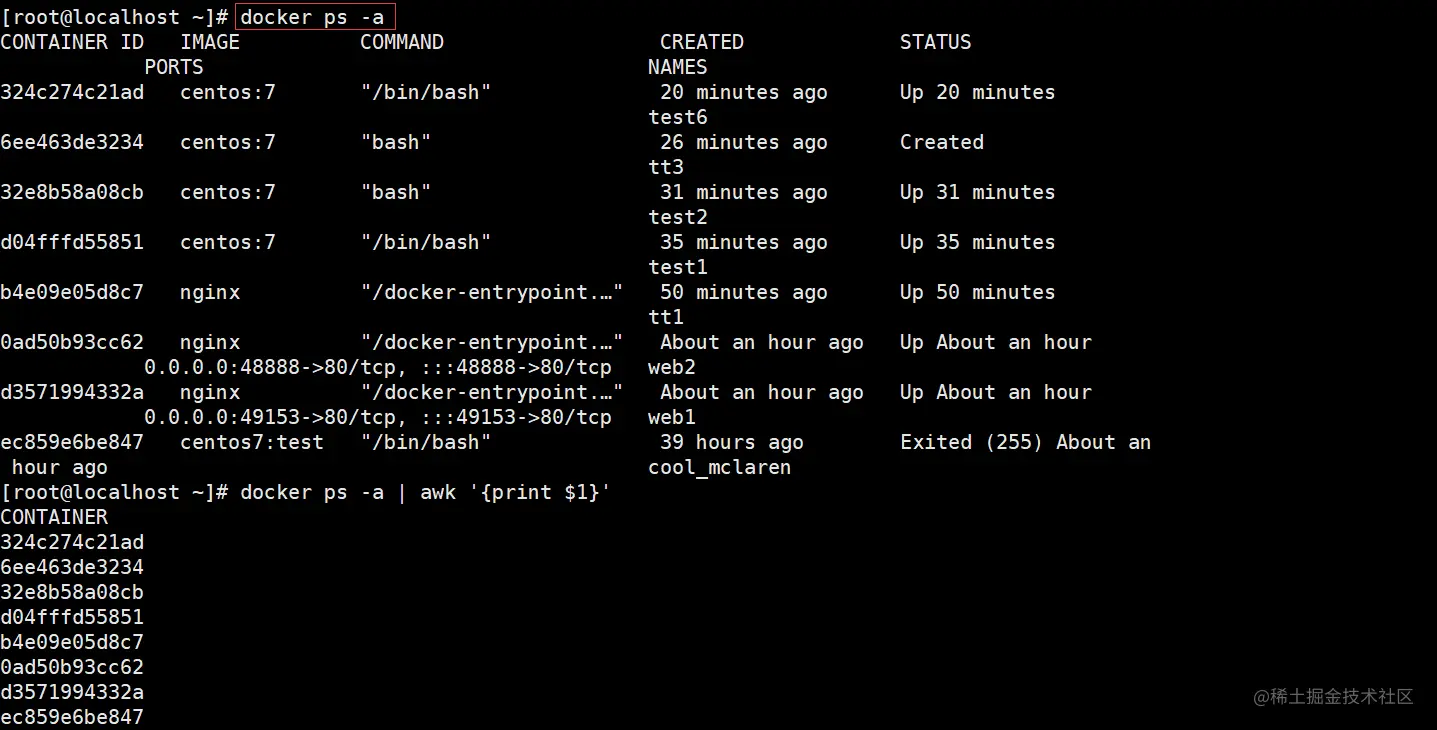Screen dimensions: 1437x730
Task: Click the awk '{print $1}' command text
Action: click(x=516, y=492)
